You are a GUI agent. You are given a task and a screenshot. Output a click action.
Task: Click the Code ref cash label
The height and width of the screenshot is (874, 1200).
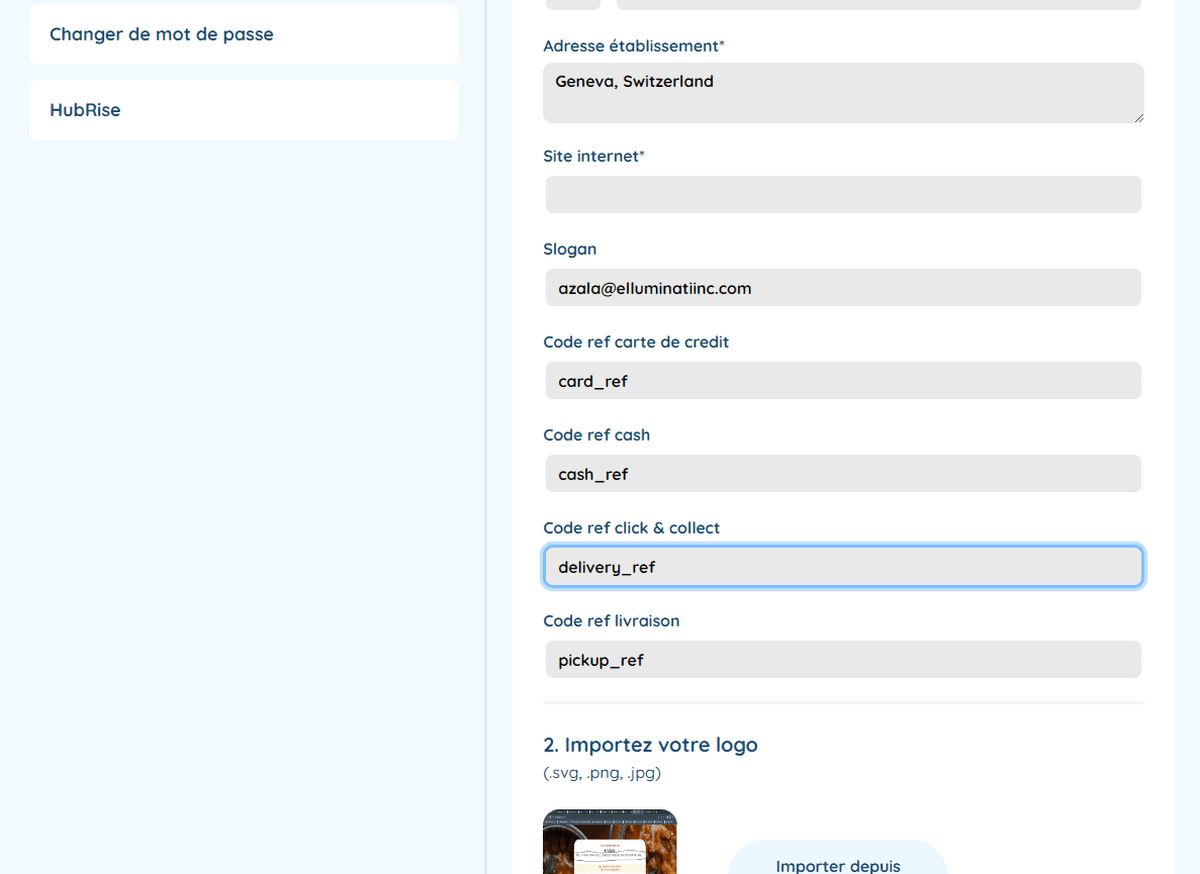point(596,435)
